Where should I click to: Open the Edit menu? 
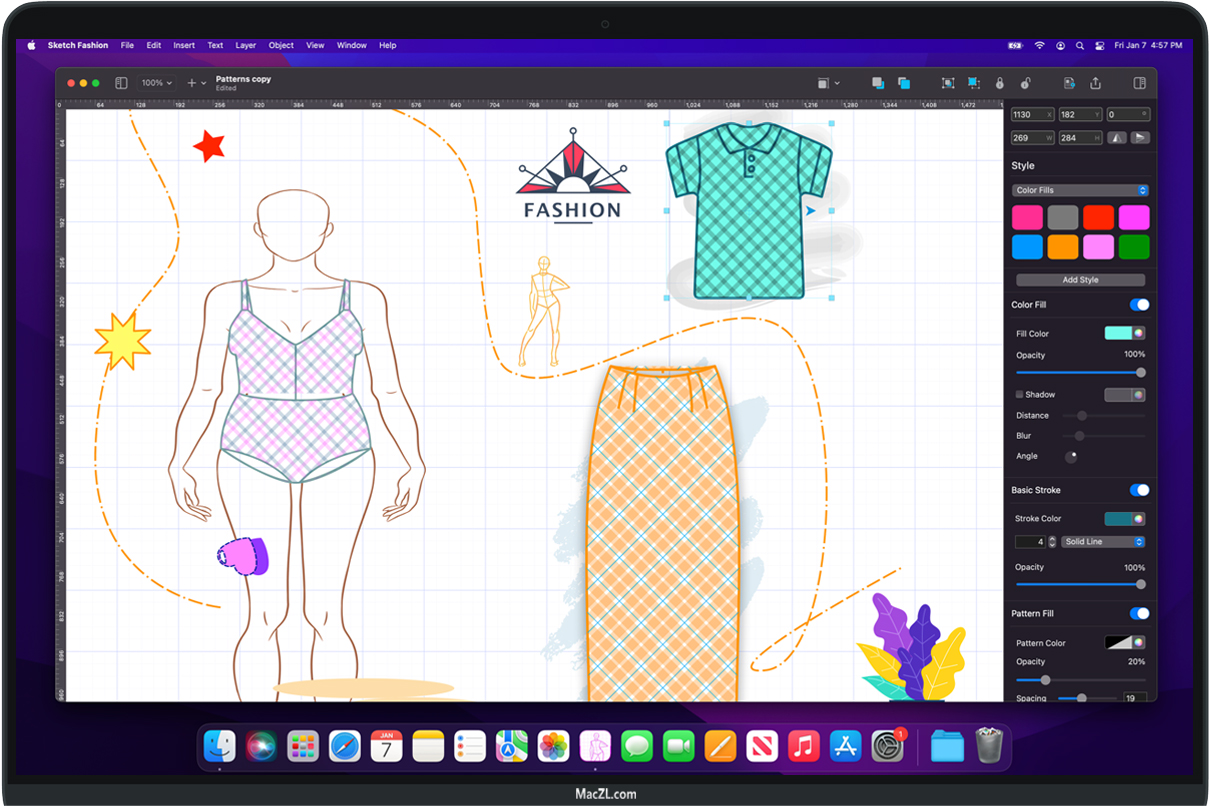click(x=153, y=45)
